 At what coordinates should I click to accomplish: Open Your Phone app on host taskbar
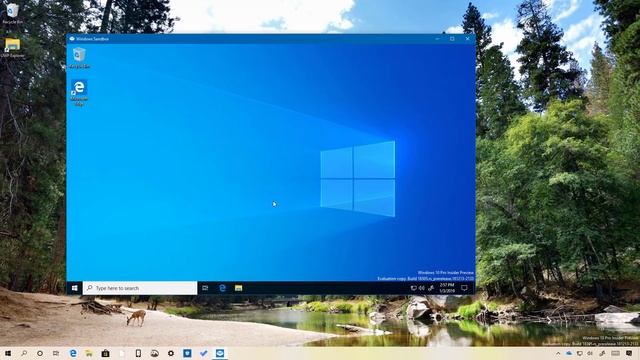click(x=138, y=353)
